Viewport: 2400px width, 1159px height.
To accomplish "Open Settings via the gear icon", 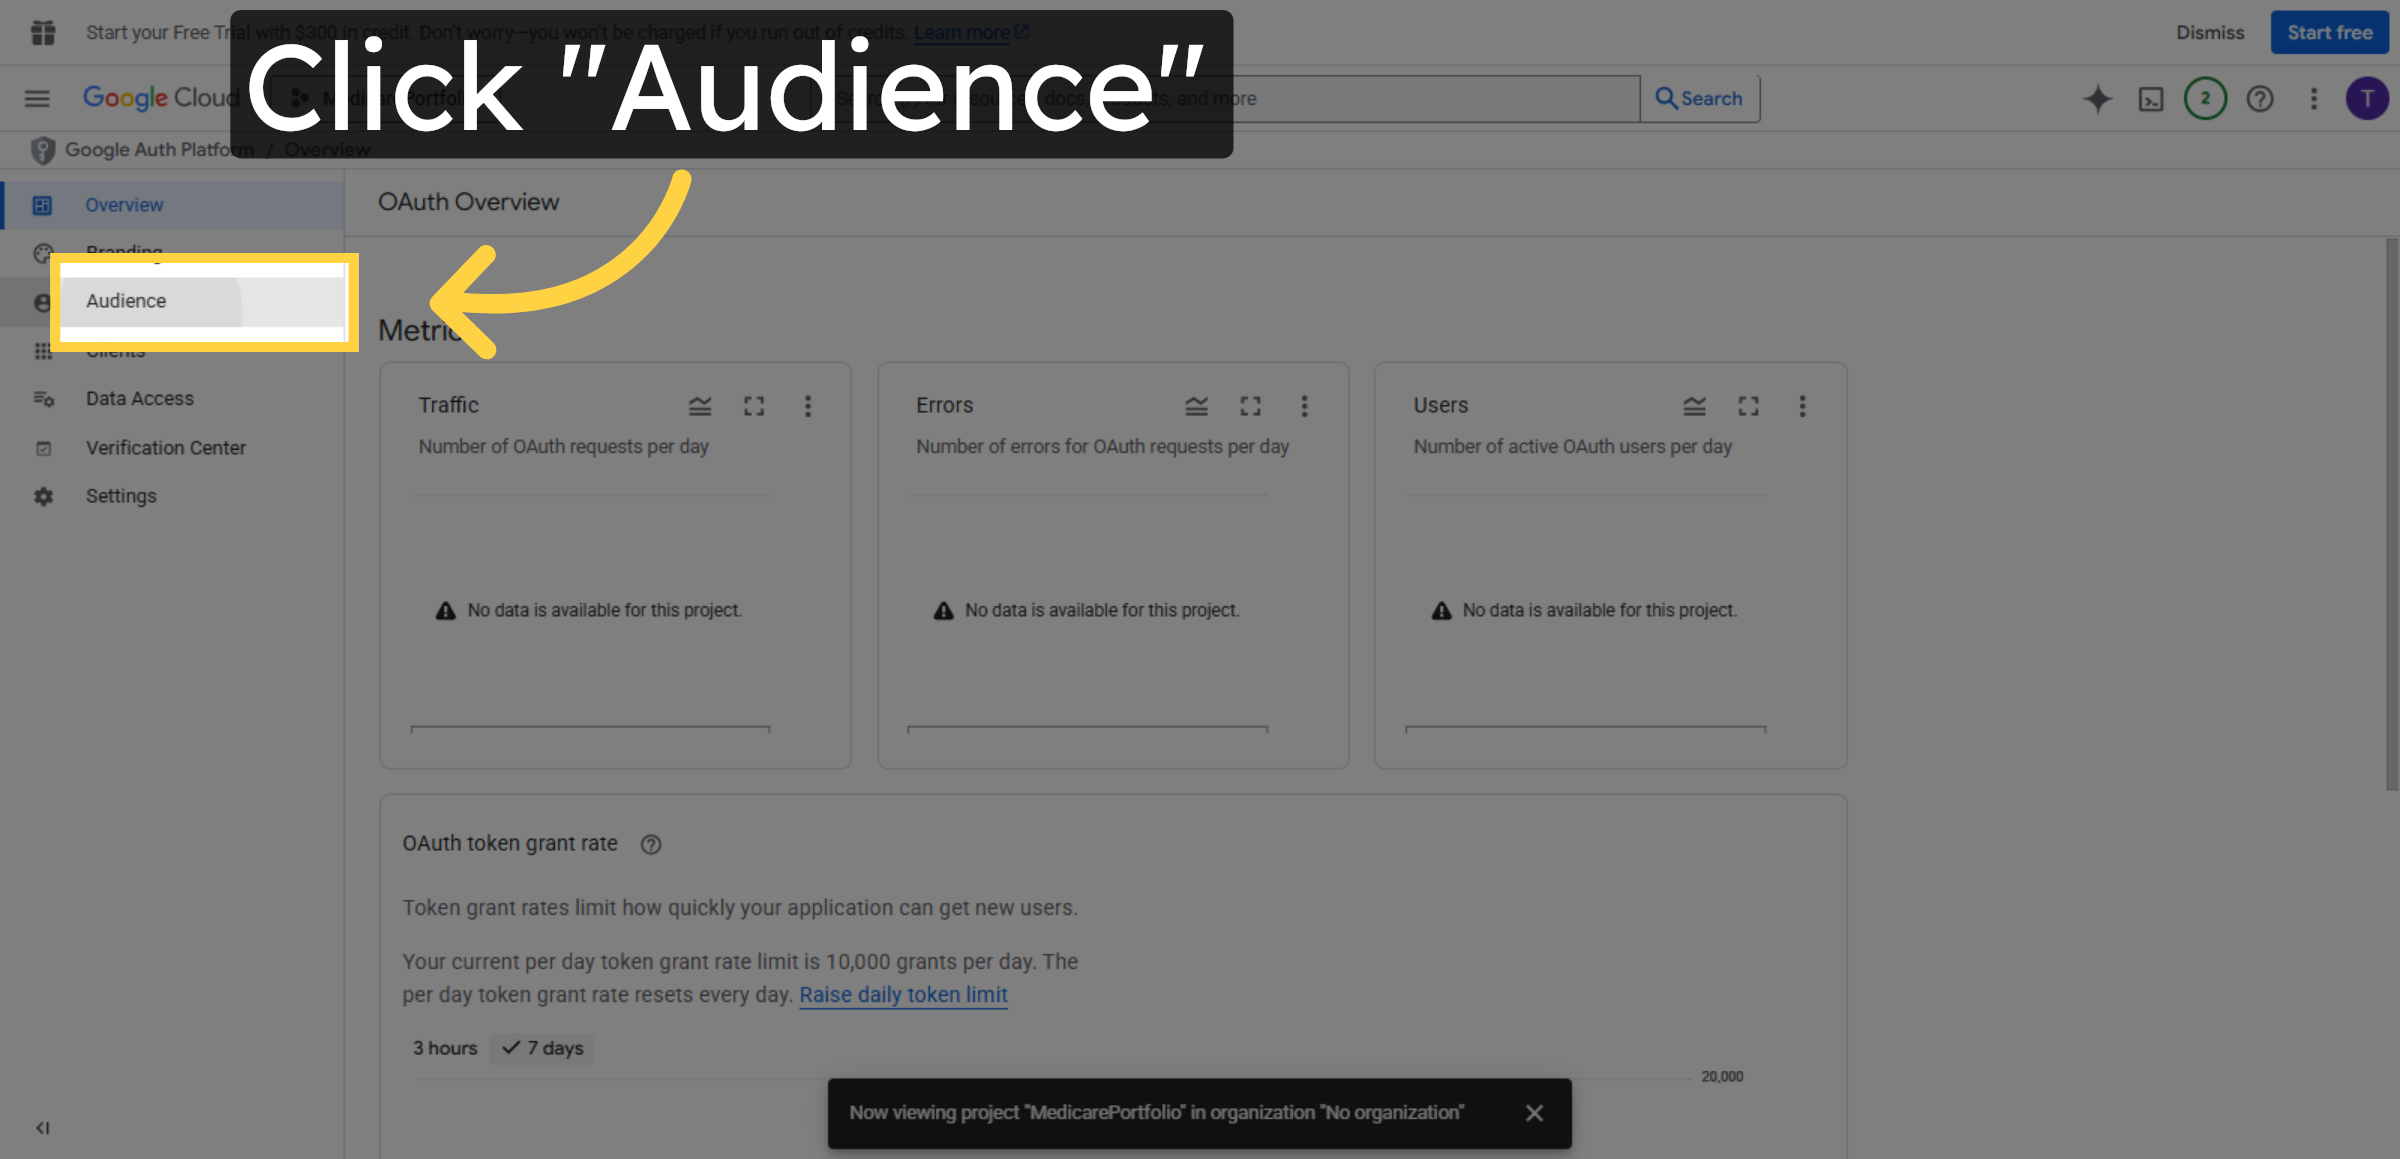I will click(x=44, y=496).
